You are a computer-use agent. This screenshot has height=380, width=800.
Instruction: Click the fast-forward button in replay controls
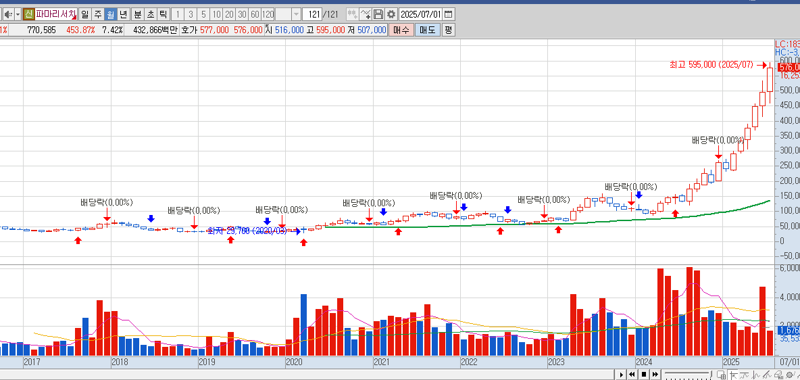(x=655, y=375)
